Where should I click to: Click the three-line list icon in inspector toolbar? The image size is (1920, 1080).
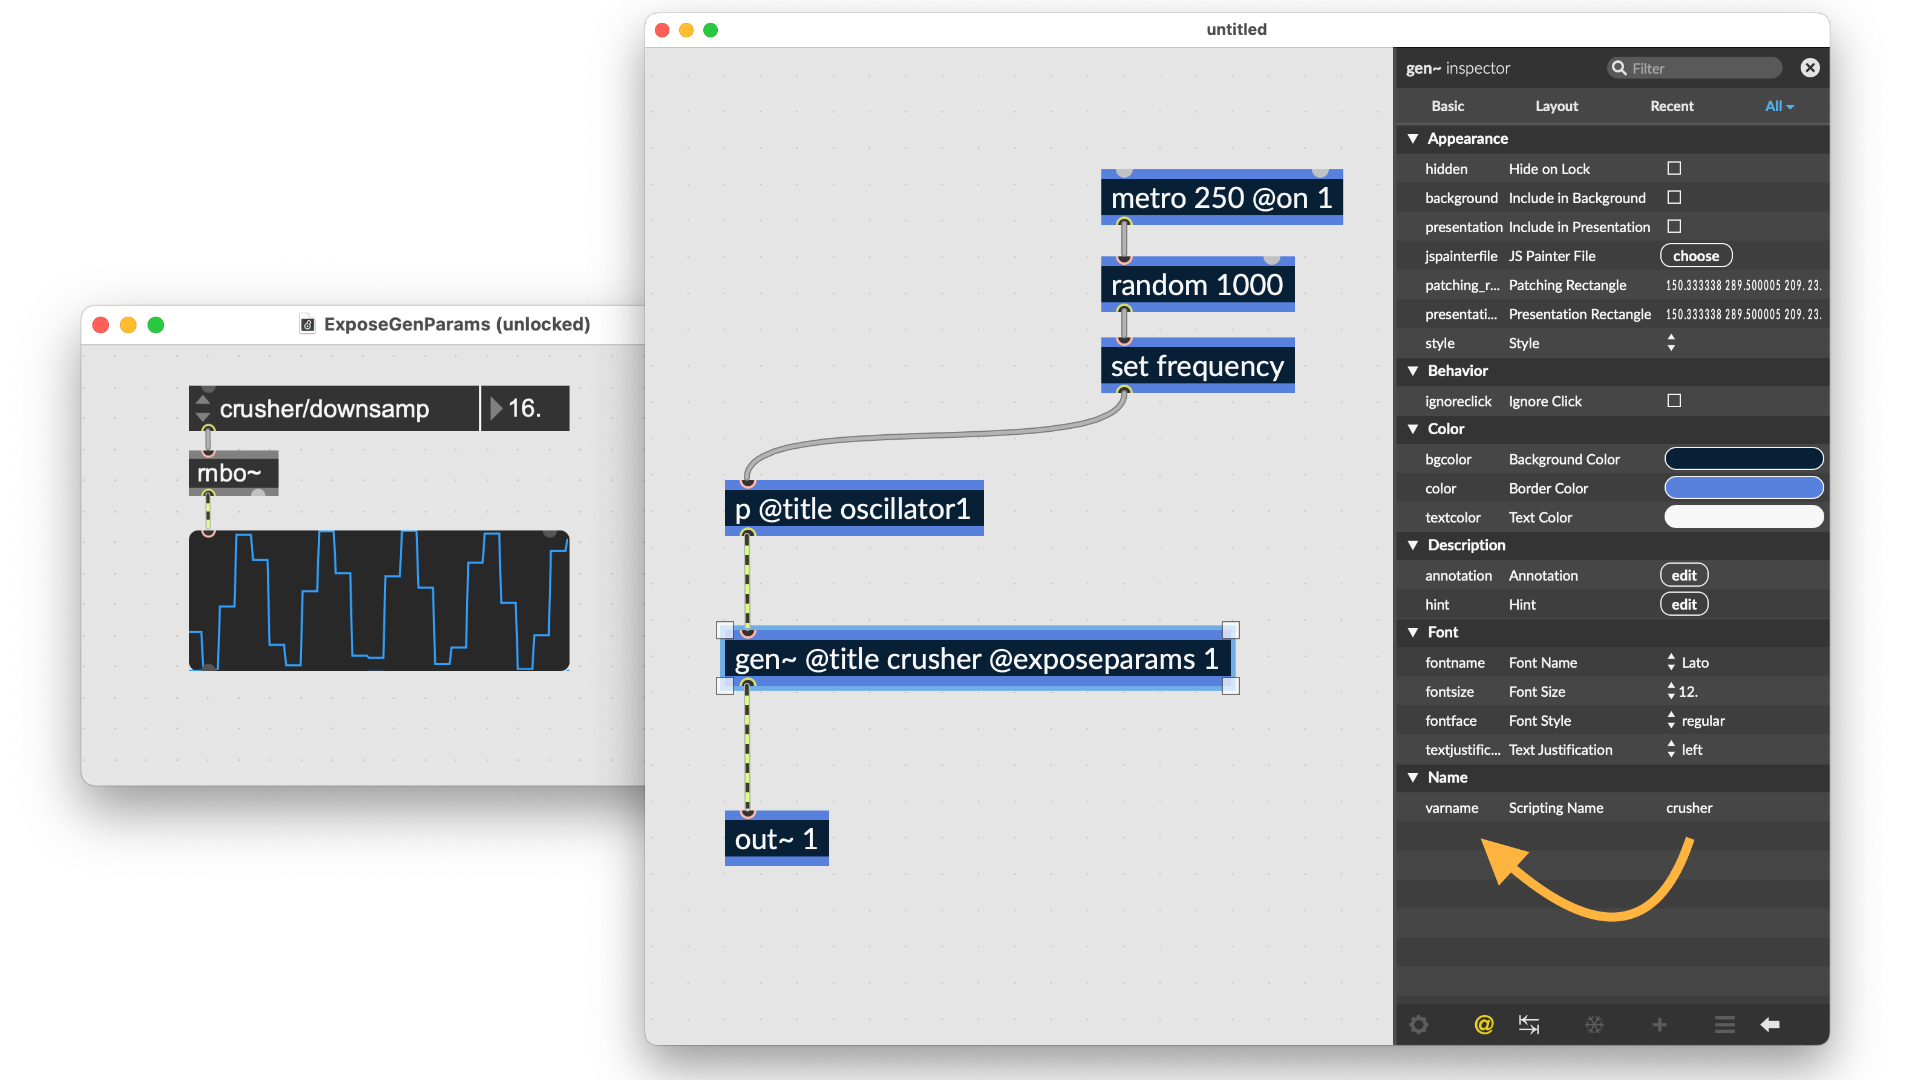point(1724,1024)
